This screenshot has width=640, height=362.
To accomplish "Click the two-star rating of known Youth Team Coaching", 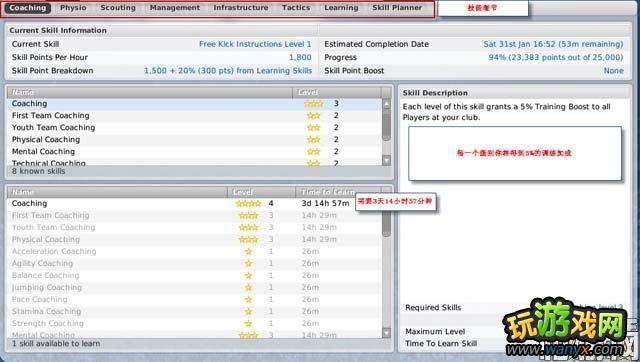I will pos(313,128).
